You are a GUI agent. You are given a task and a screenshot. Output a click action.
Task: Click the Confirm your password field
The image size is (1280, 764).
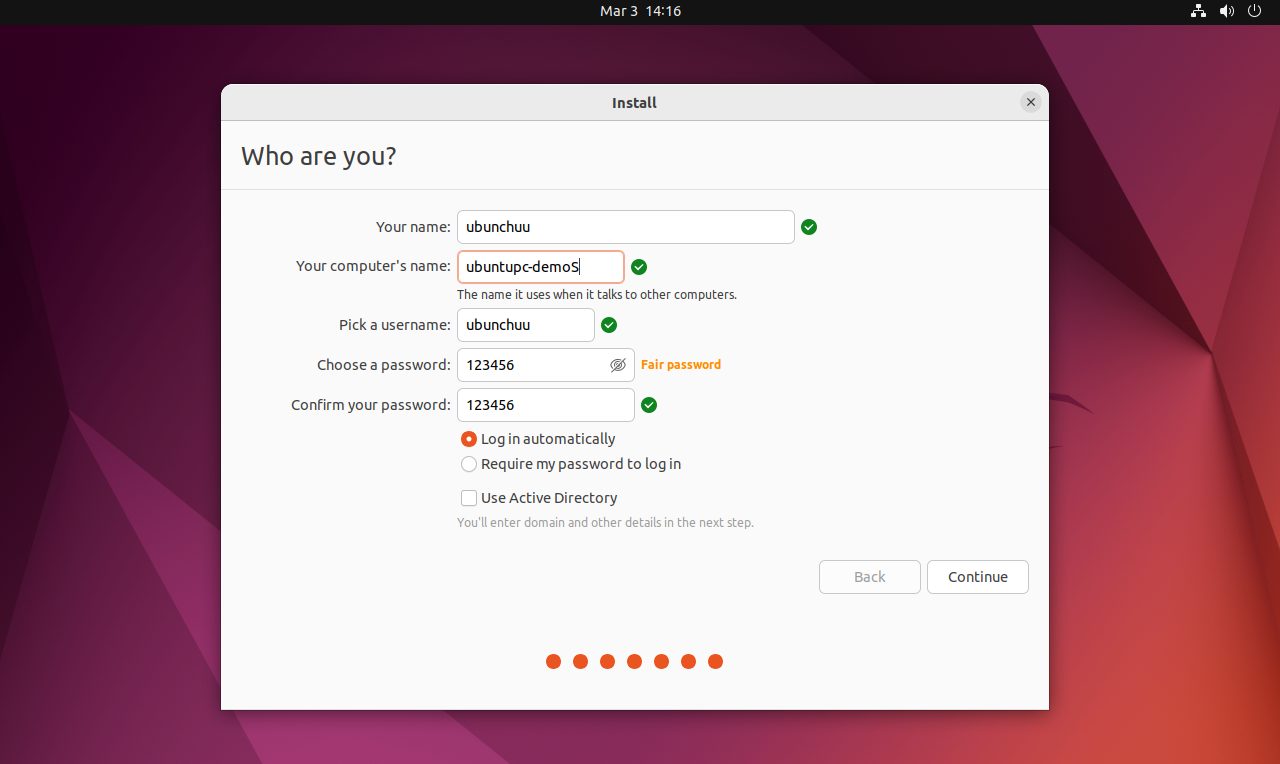click(x=545, y=405)
